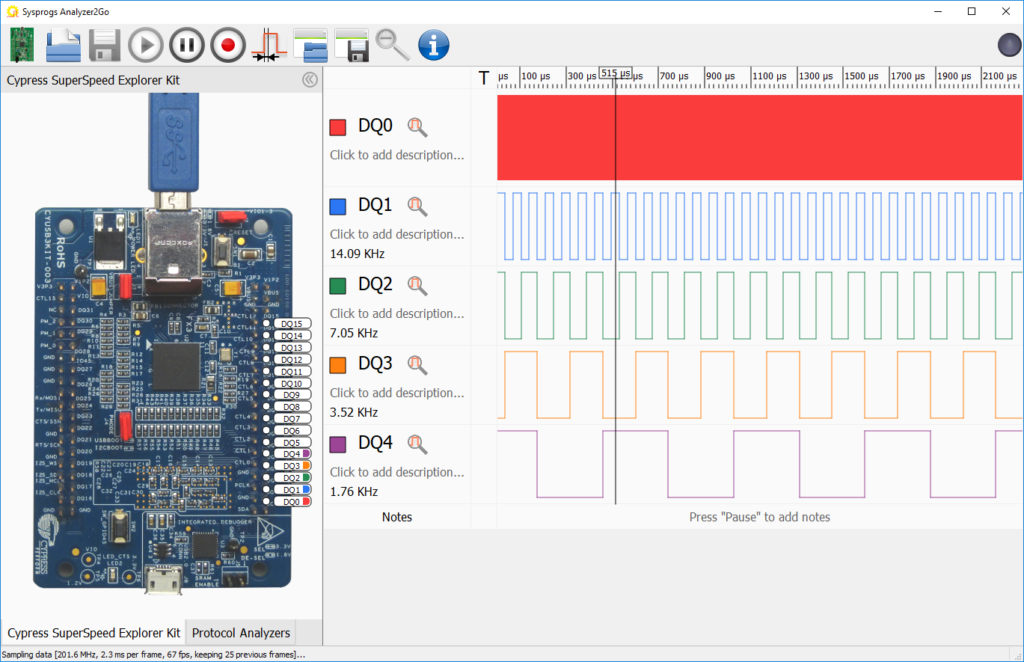Add a description for channel DQ0
This screenshot has height=662, width=1024.
(397, 155)
